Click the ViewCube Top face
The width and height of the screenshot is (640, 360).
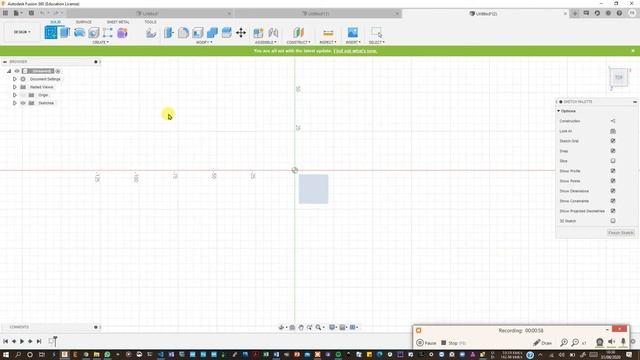[x=619, y=78]
